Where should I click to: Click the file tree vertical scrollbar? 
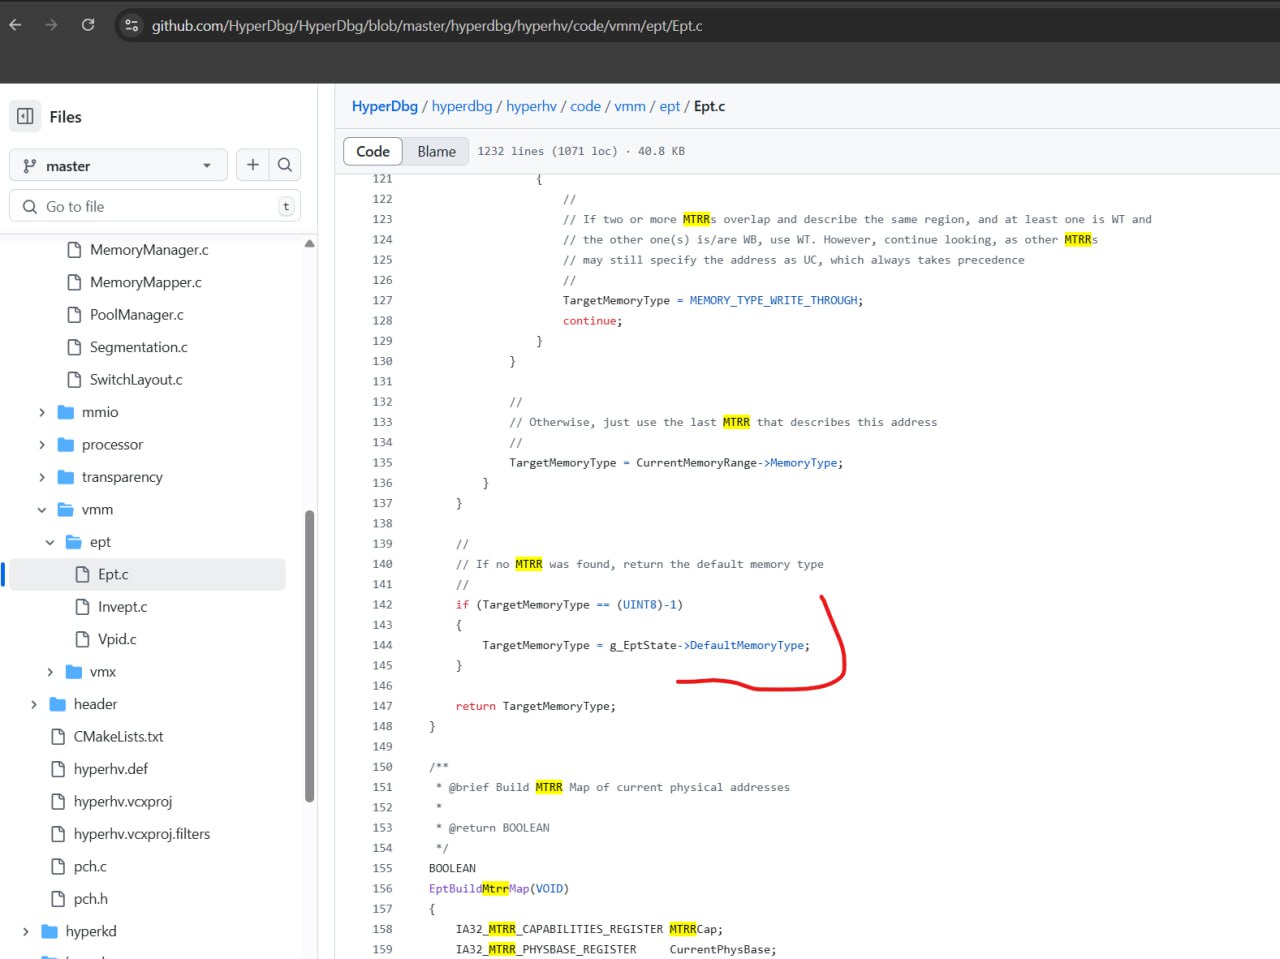click(x=309, y=655)
